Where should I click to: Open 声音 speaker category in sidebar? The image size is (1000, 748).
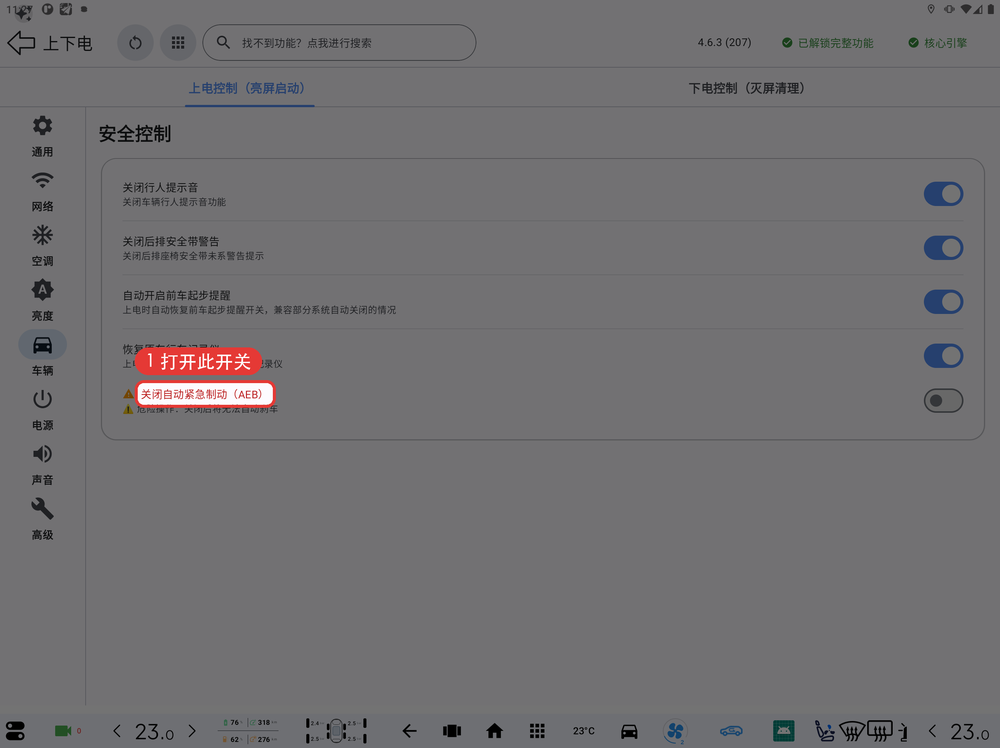pos(43,464)
